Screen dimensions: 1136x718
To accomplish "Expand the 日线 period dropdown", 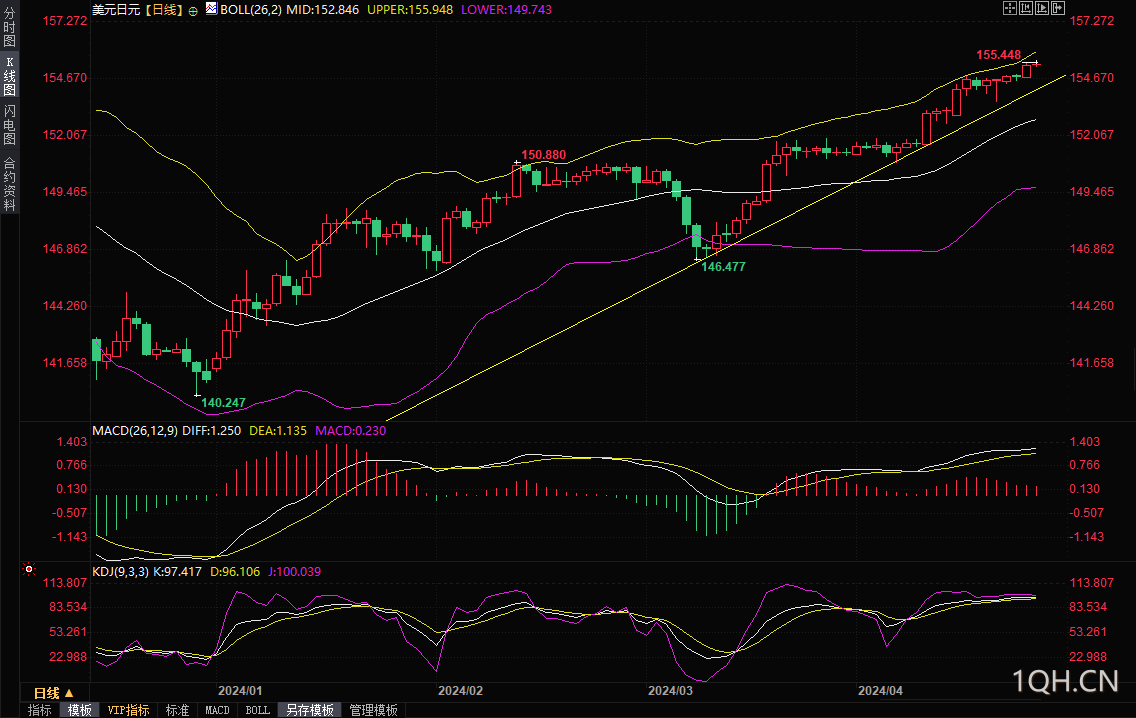I will [x=54, y=693].
